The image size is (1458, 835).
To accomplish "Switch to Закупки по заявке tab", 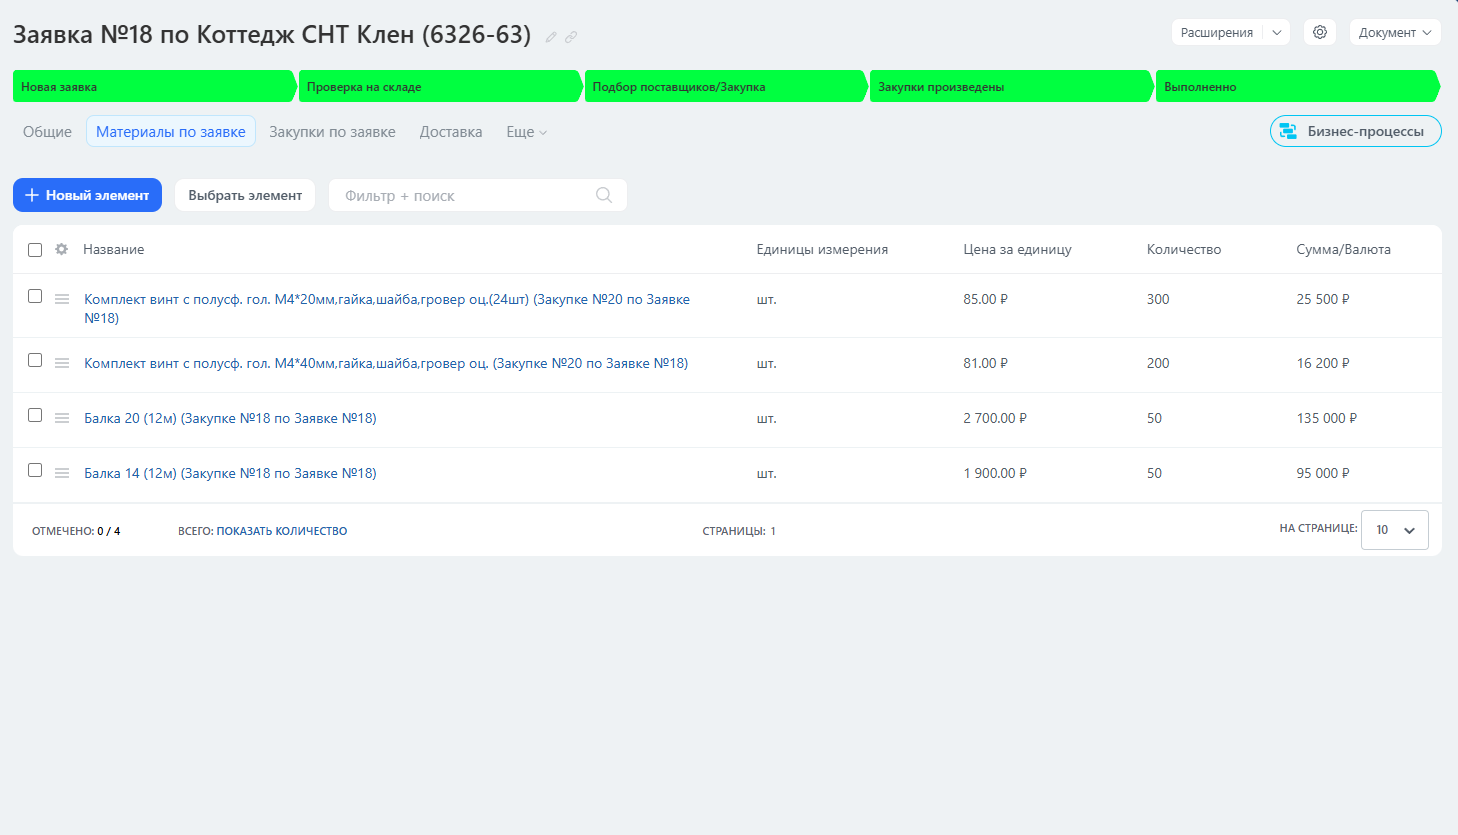I will pos(332,132).
